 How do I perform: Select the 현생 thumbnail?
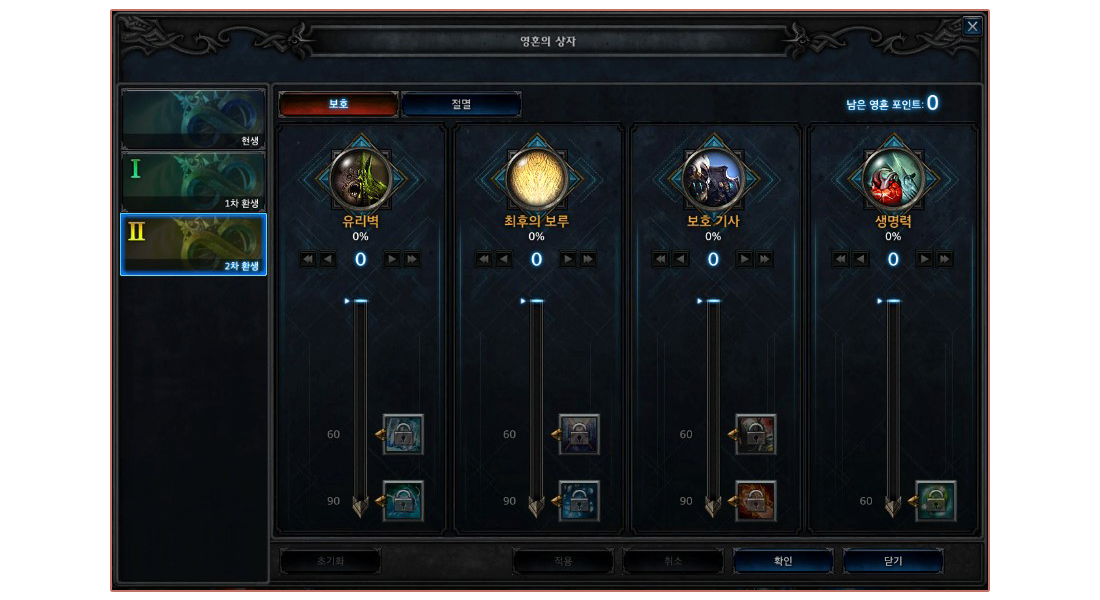(x=194, y=119)
